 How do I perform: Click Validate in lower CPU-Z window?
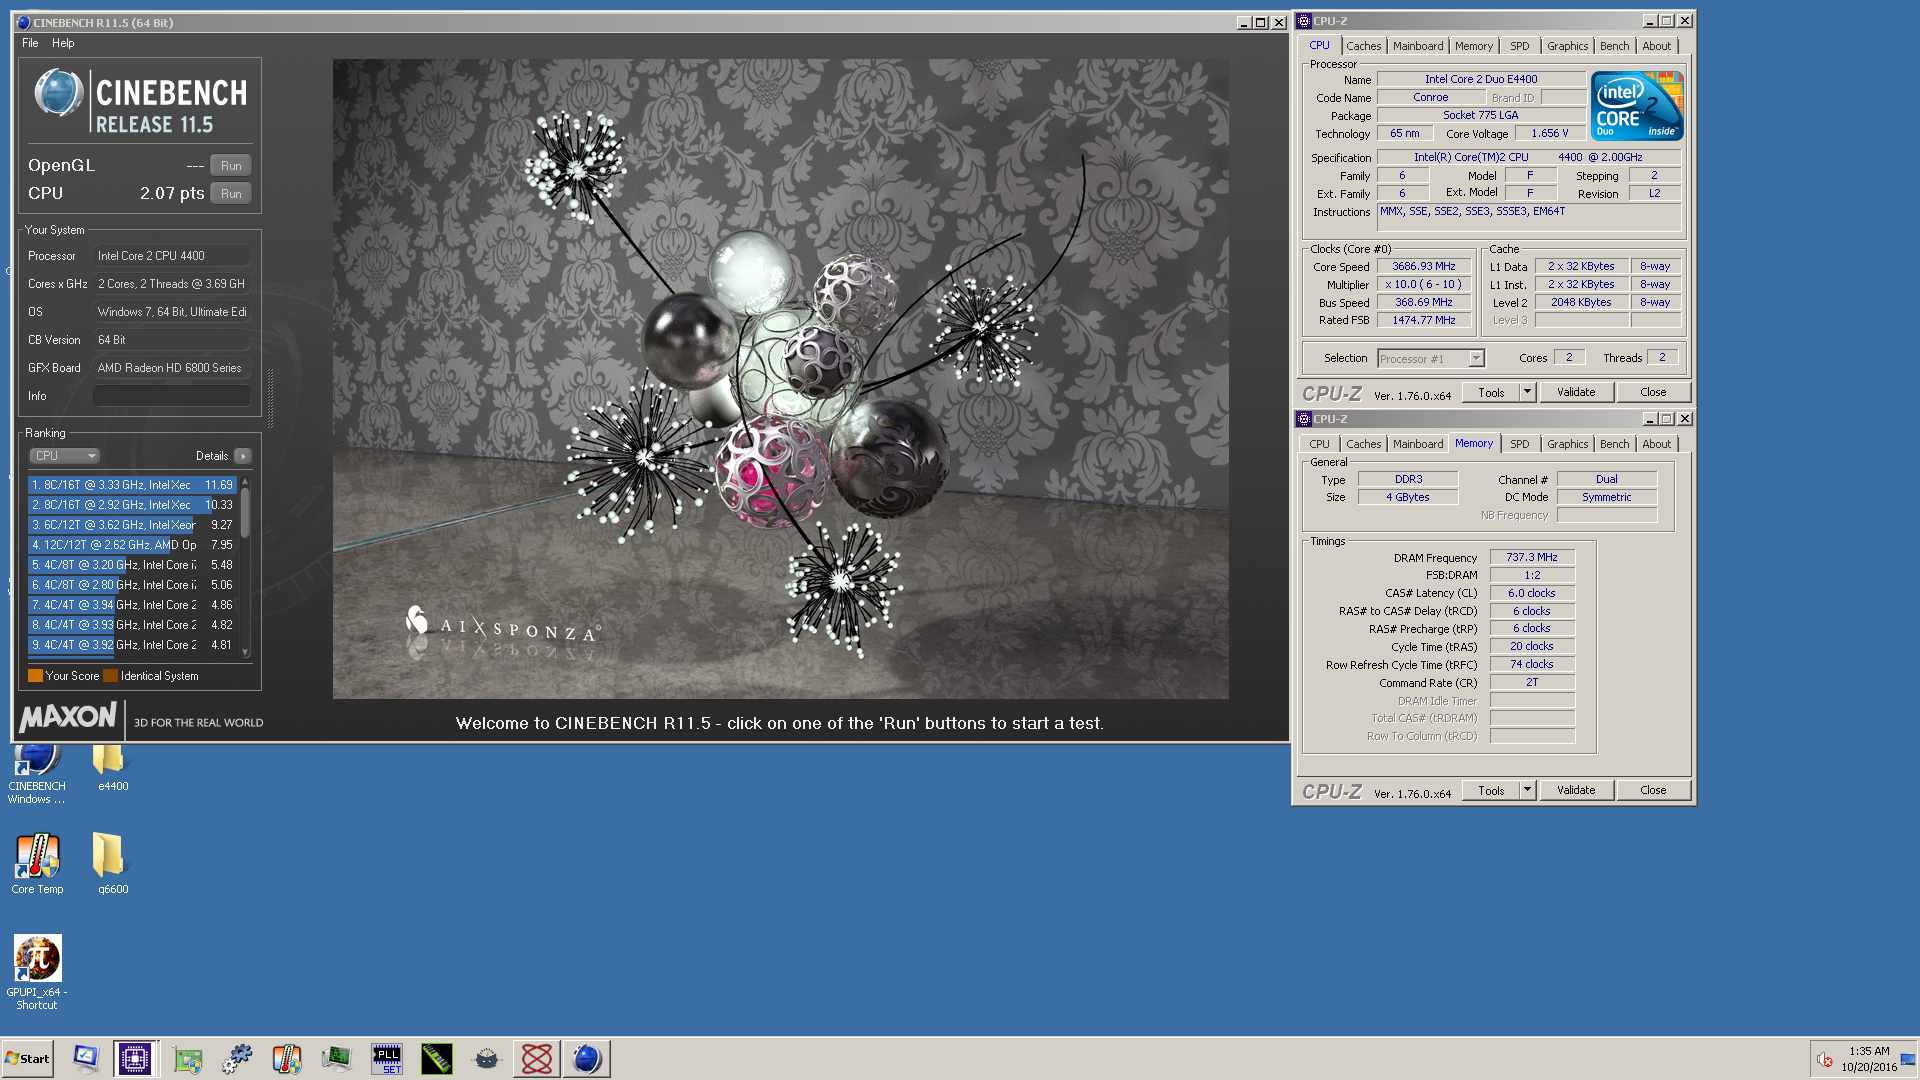click(x=1576, y=791)
